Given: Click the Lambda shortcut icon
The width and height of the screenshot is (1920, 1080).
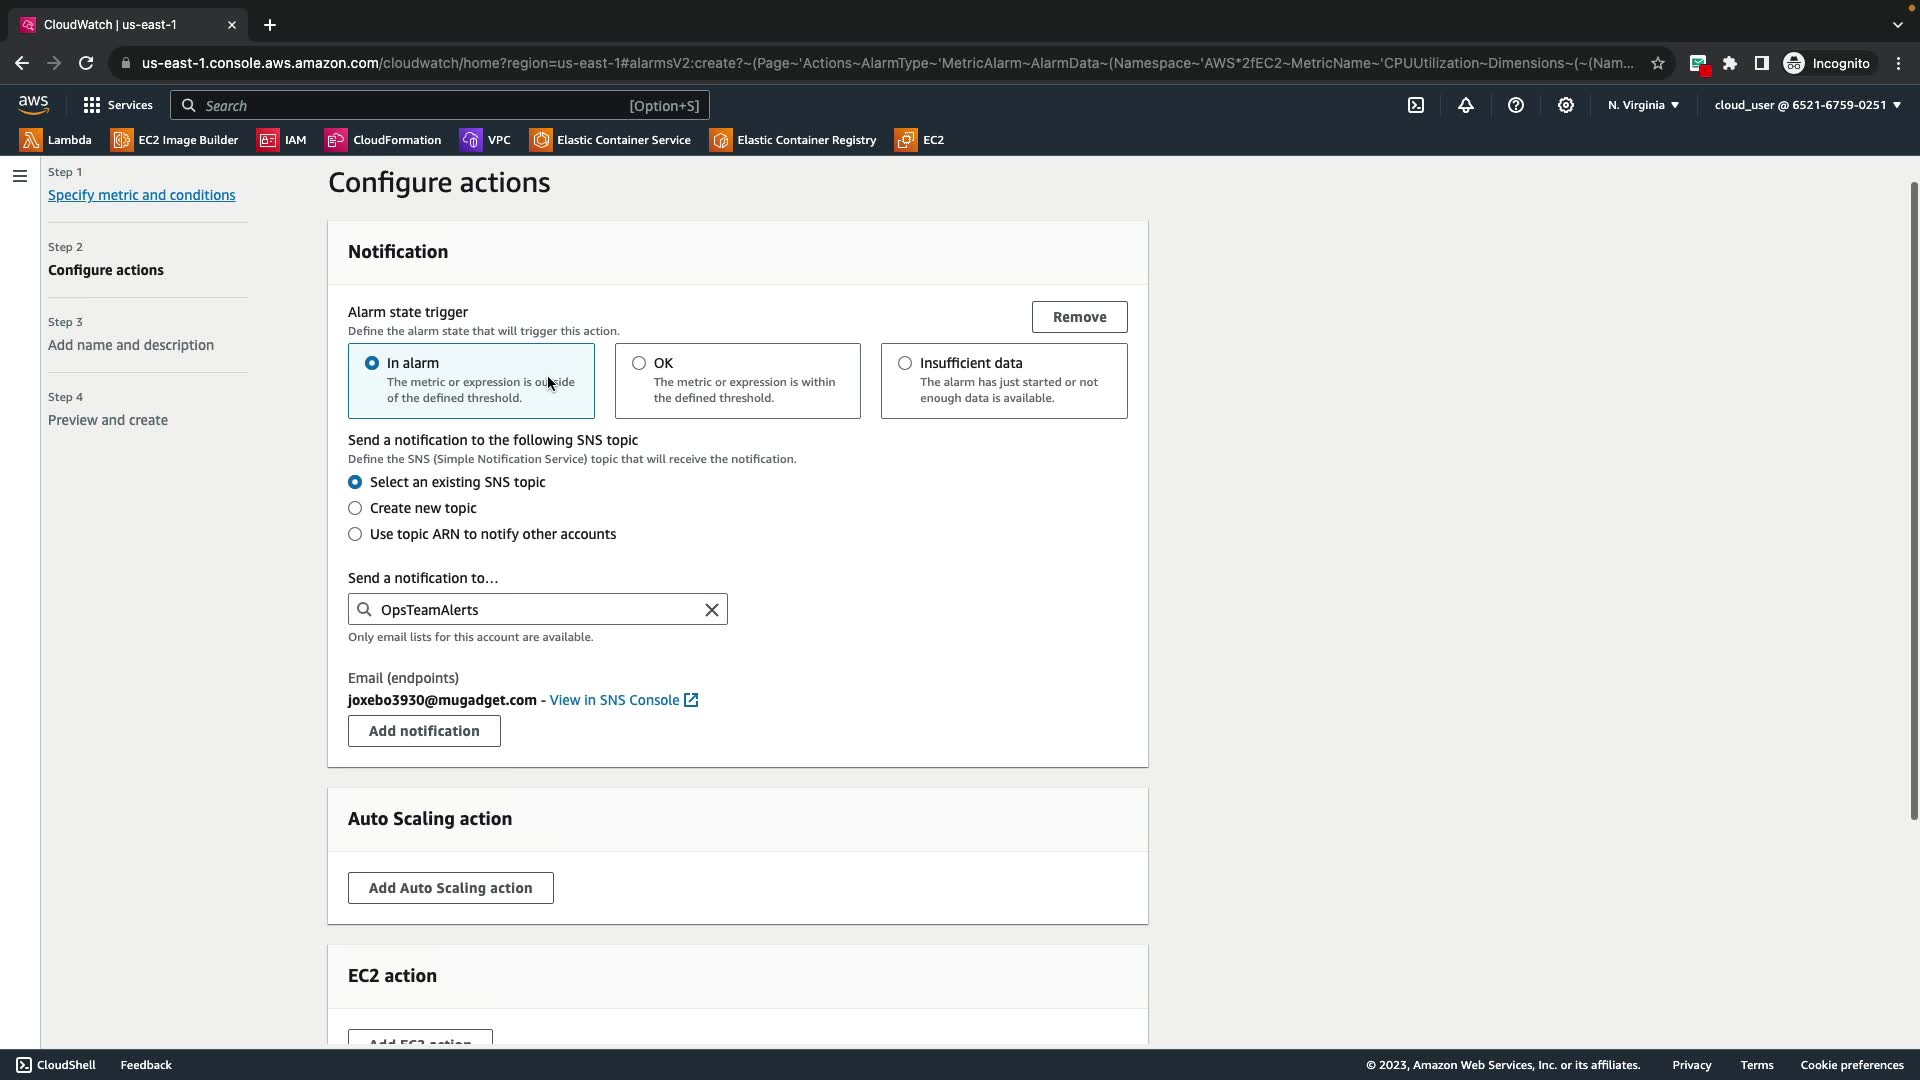Looking at the screenshot, I should click(x=31, y=140).
